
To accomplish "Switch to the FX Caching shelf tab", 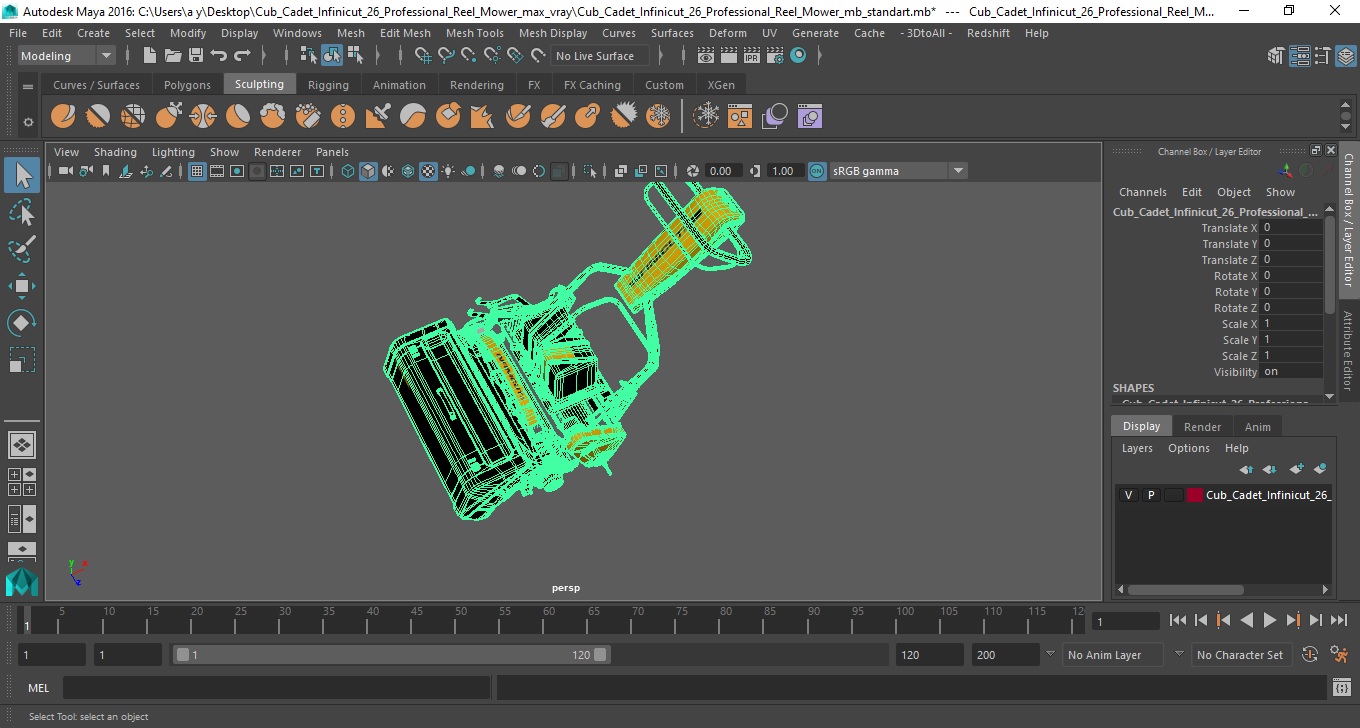I will [592, 85].
